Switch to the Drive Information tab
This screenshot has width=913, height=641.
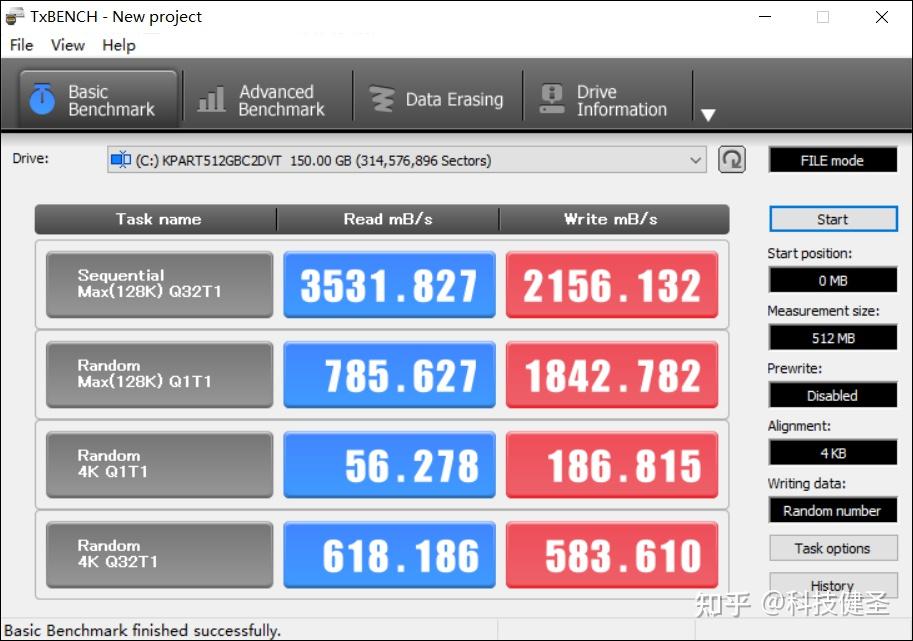coord(607,100)
